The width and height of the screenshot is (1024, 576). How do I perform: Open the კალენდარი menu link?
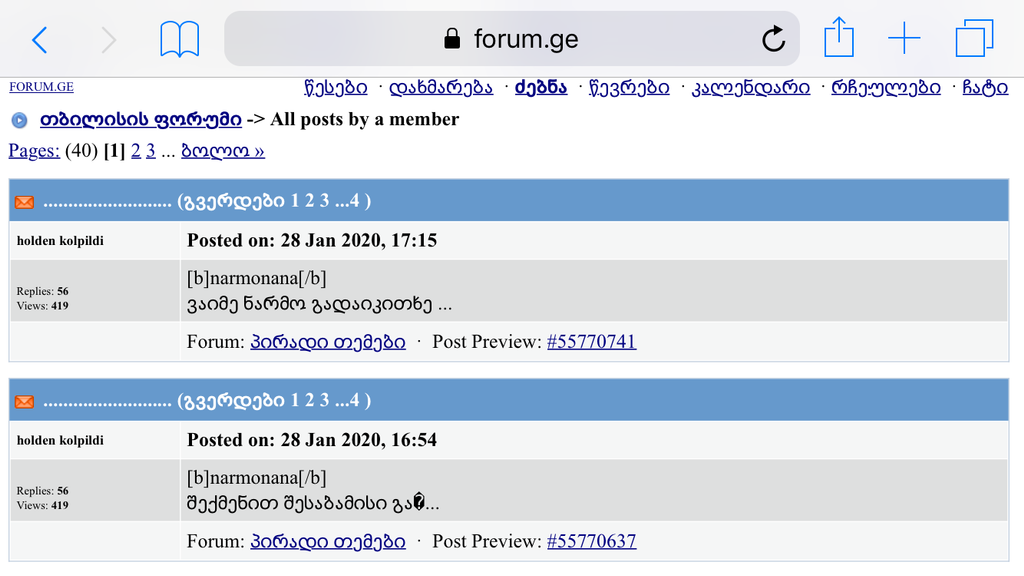[x=750, y=88]
